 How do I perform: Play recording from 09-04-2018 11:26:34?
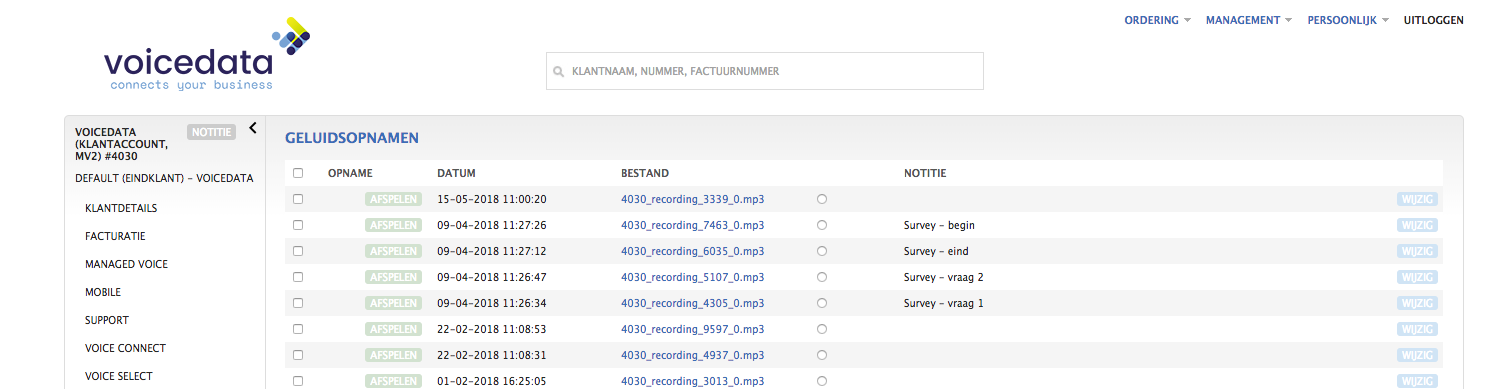(393, 303)
